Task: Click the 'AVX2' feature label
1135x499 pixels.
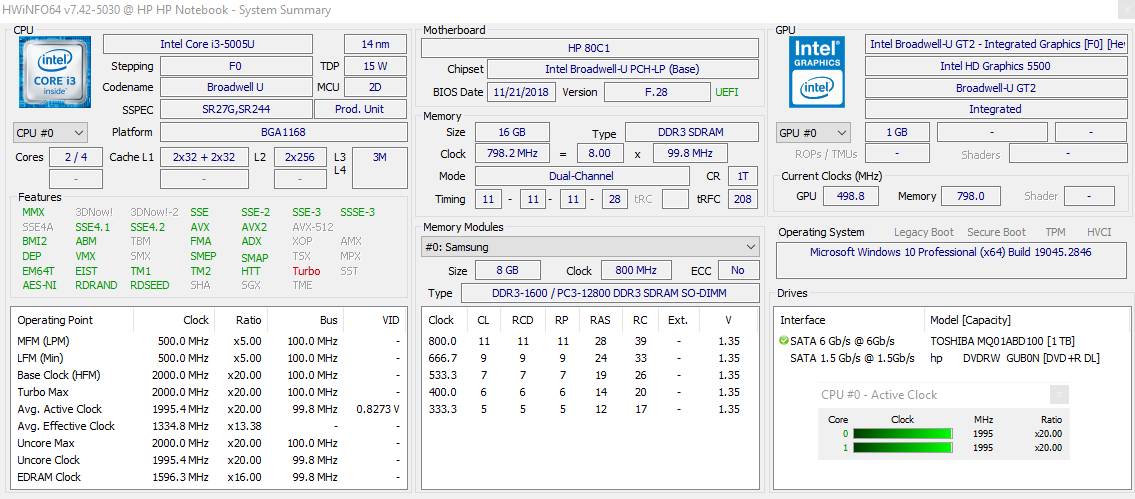Action: click(x=254, y=227)
